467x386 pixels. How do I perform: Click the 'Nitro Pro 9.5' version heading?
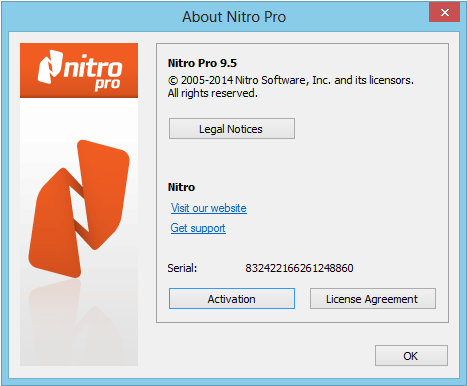[x=202, y=63]
